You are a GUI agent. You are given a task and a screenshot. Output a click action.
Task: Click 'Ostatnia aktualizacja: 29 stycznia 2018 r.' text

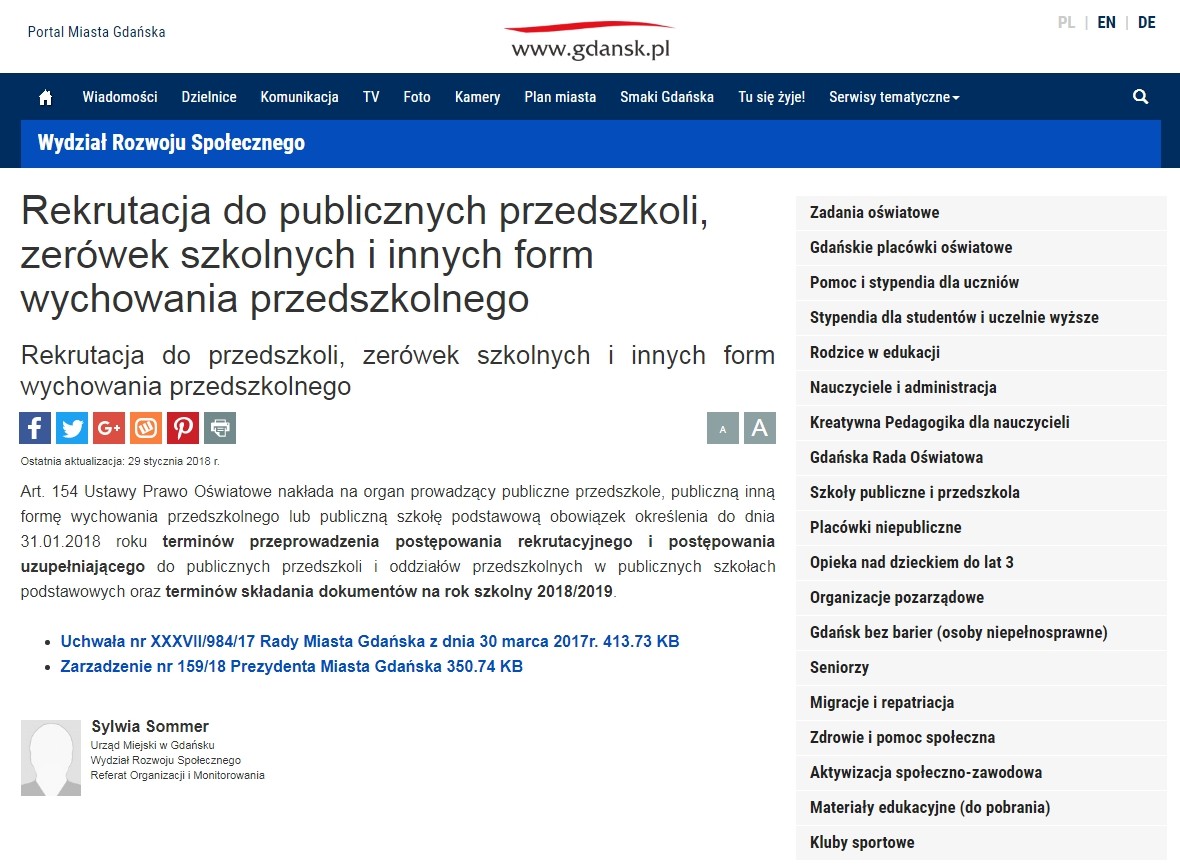tap(120, 461)
